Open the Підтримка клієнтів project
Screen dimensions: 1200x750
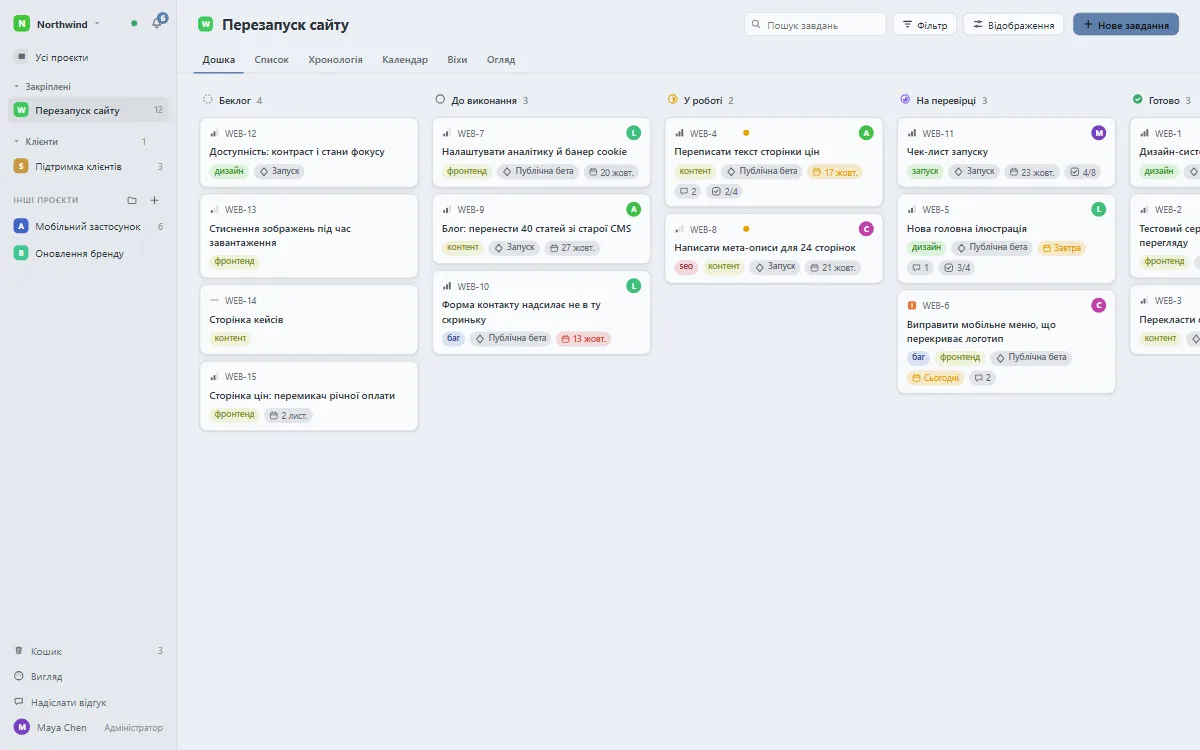coord(89,166)
